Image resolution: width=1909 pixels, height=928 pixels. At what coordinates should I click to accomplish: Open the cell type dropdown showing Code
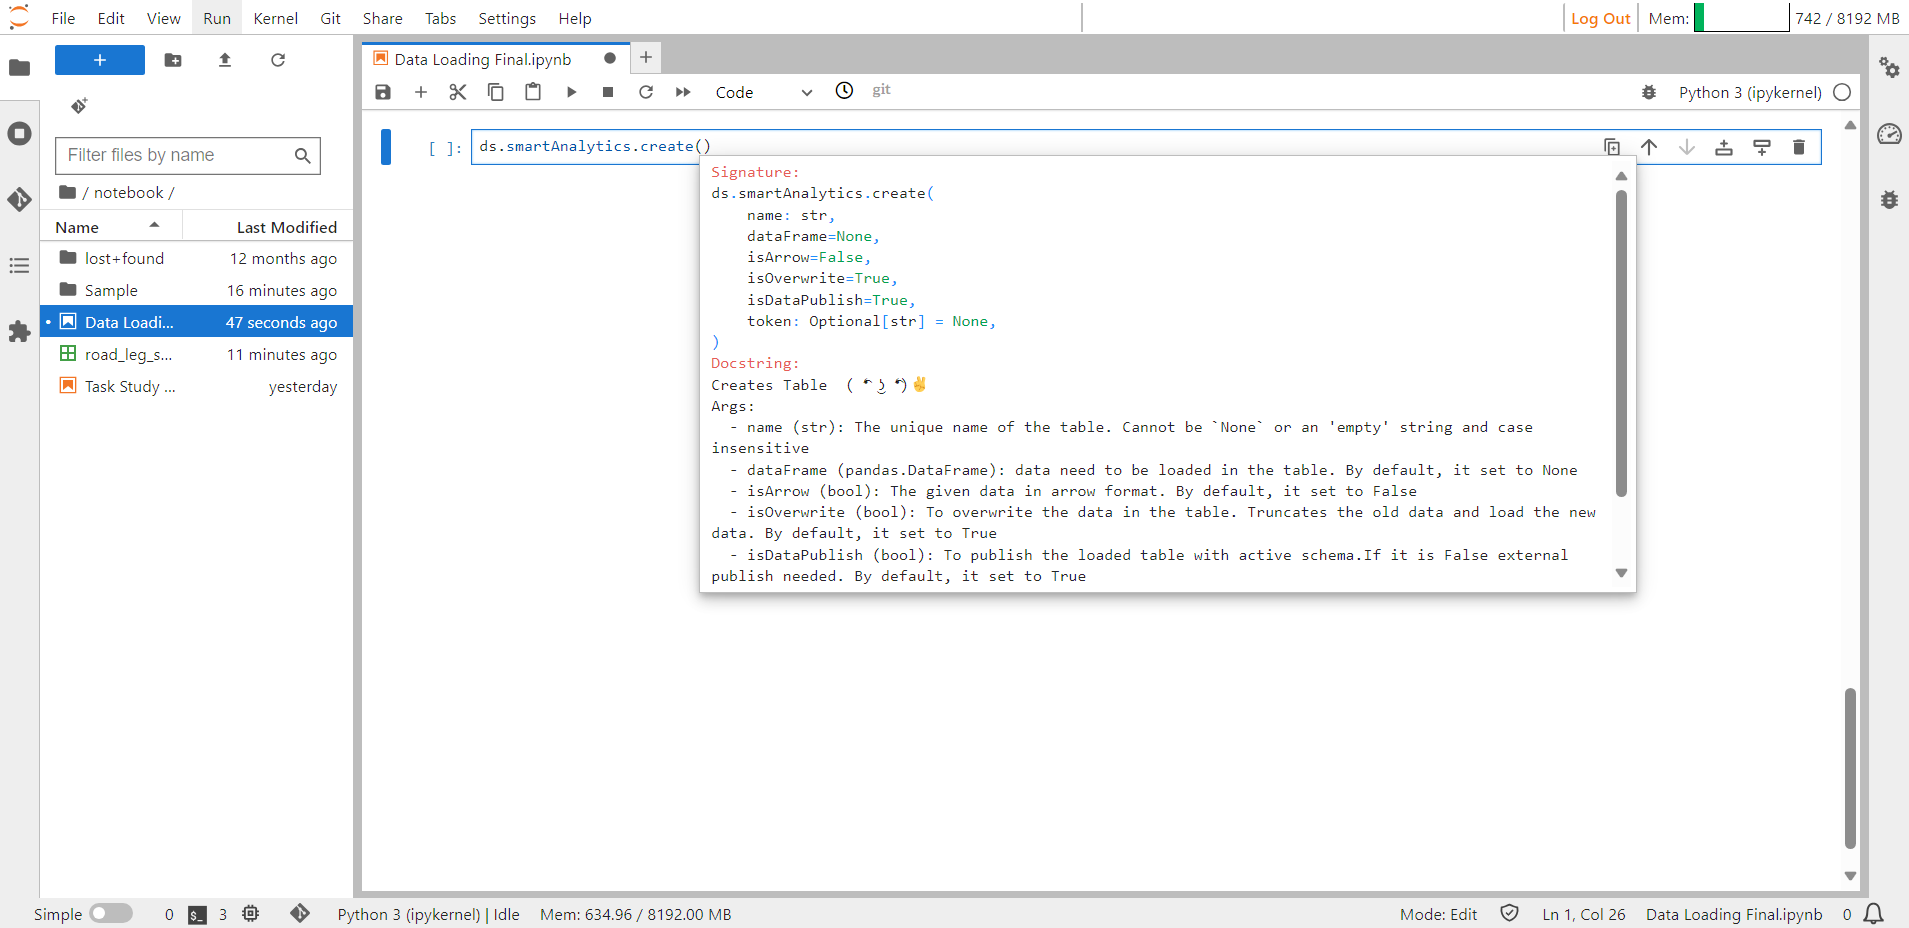(763, 92)
